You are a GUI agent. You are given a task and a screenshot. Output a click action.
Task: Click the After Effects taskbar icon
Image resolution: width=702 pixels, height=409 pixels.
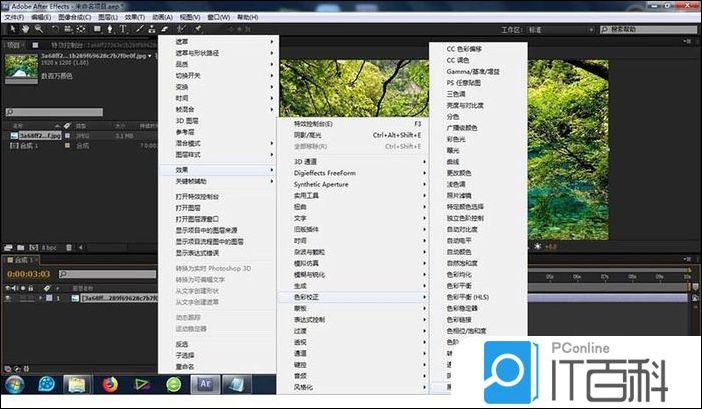[x=205, y=383]
